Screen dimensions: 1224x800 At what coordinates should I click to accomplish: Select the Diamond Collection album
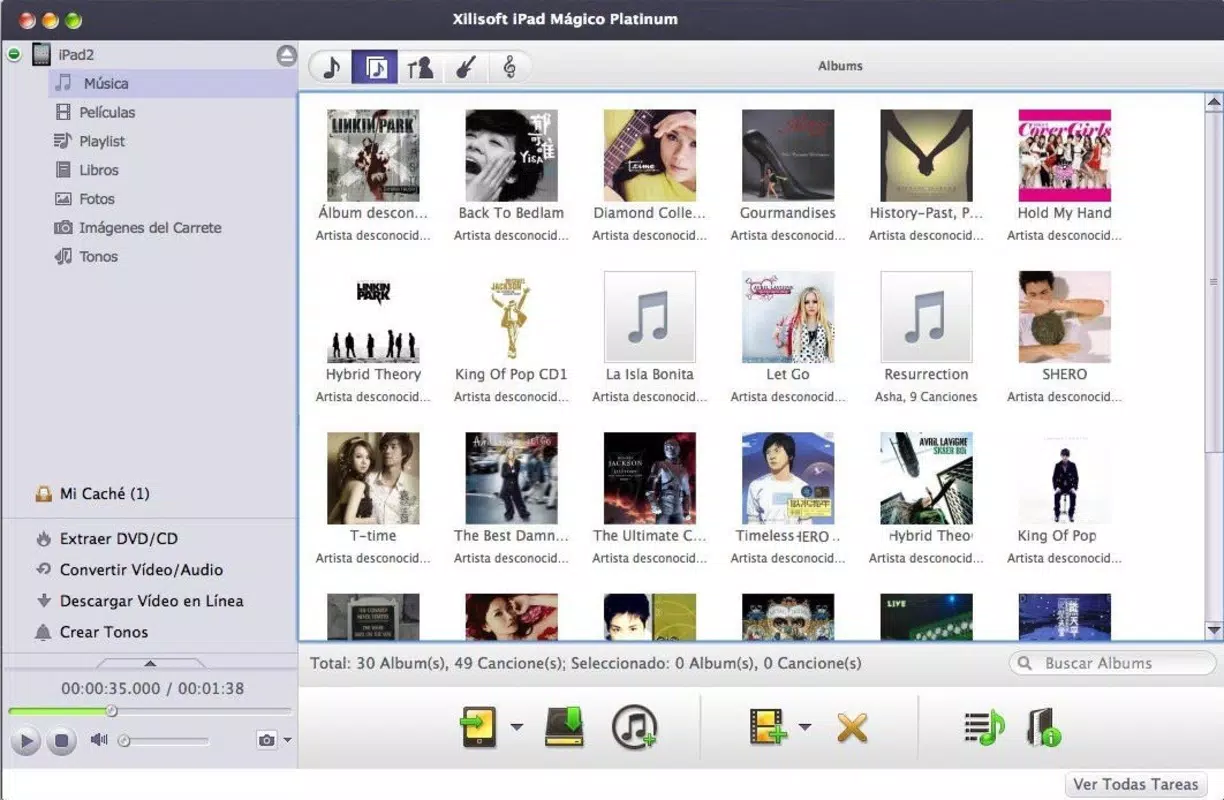649,155
